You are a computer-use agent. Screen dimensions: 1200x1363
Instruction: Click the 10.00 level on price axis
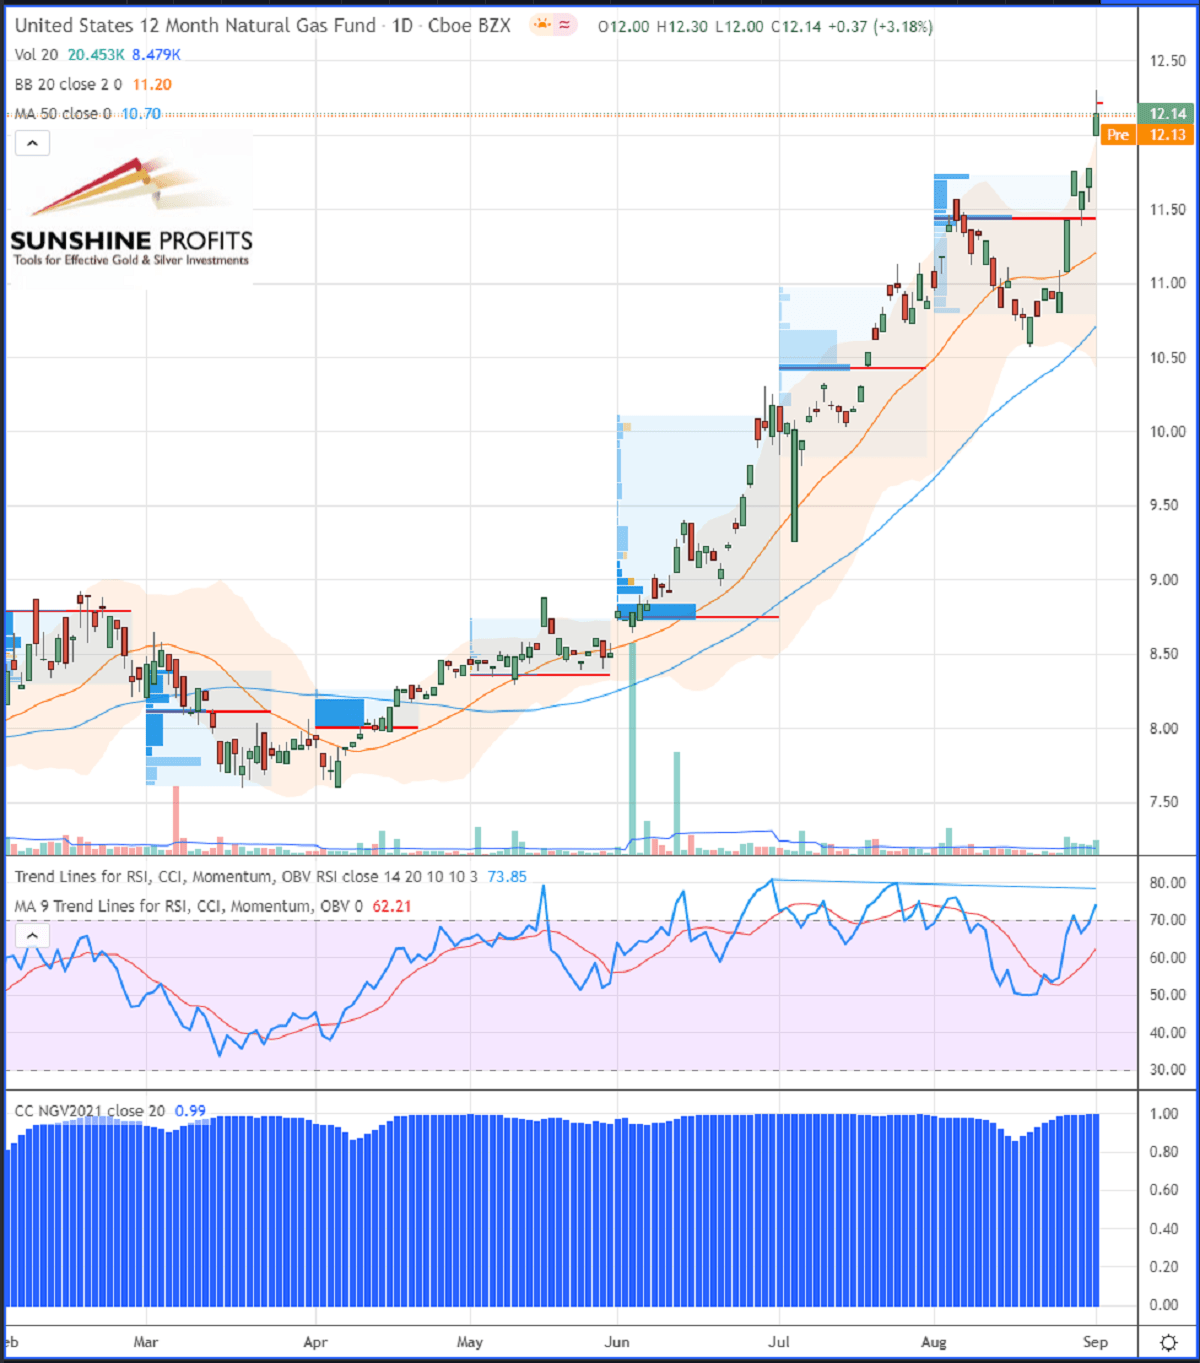point(1167,432)
